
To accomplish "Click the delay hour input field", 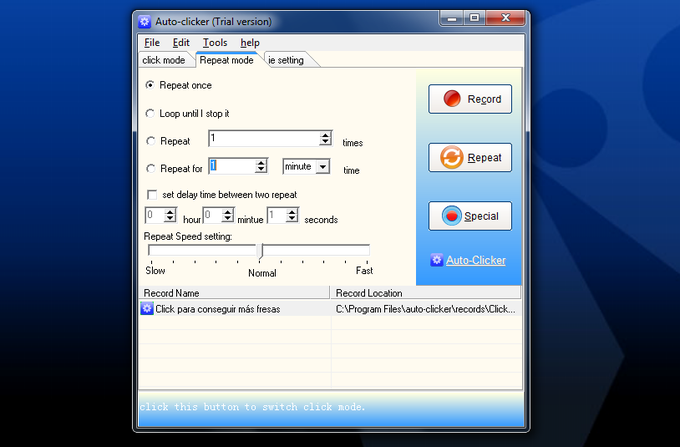I will pos(155,215).
